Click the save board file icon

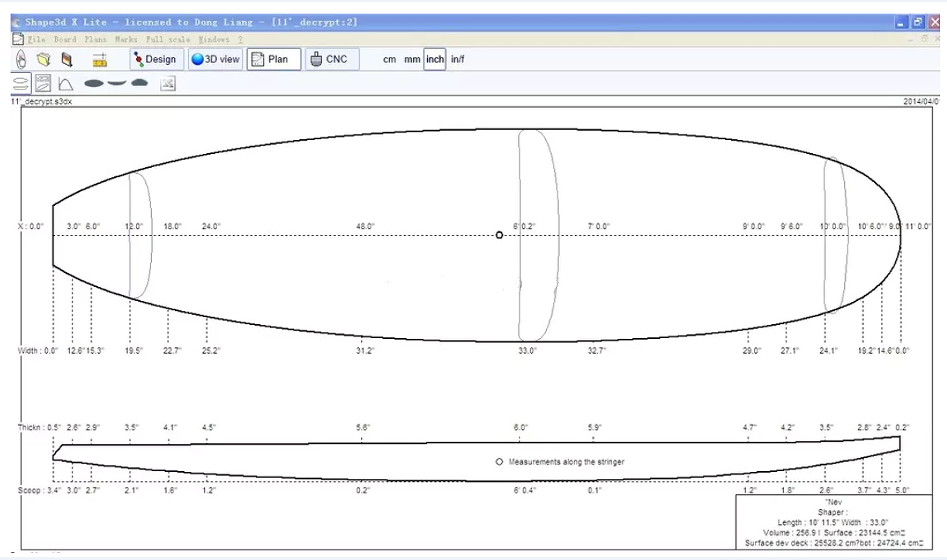point(67,59)
